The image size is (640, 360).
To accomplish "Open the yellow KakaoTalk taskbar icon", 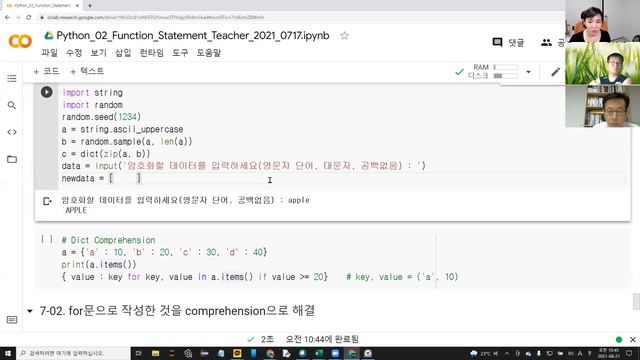I will [x=237, y=353].
